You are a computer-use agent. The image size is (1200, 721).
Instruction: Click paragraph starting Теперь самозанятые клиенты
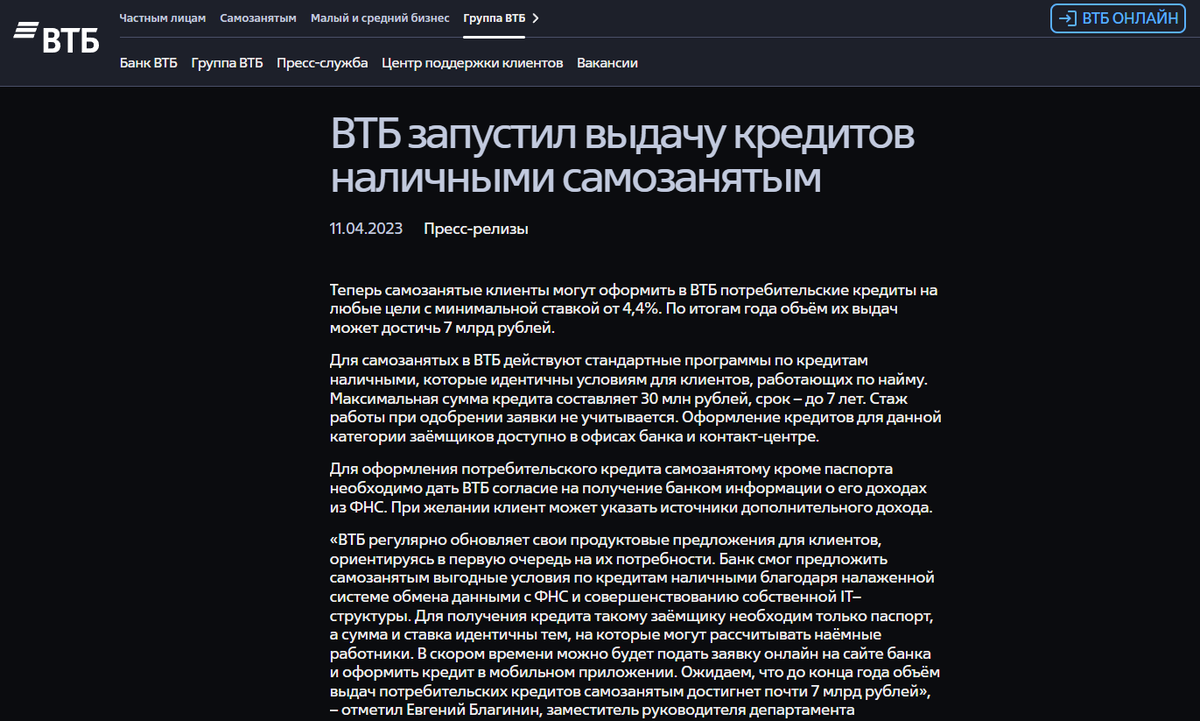[634, 309]
